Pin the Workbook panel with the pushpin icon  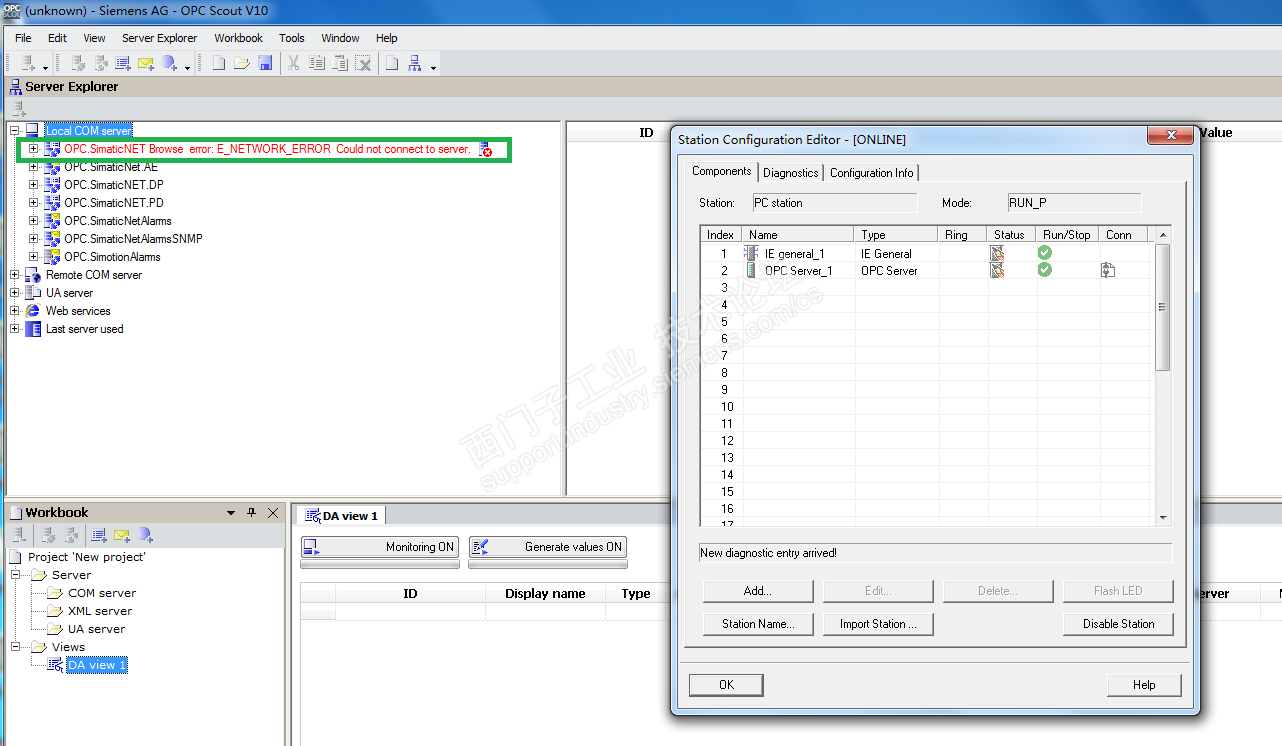click(251, 512)
